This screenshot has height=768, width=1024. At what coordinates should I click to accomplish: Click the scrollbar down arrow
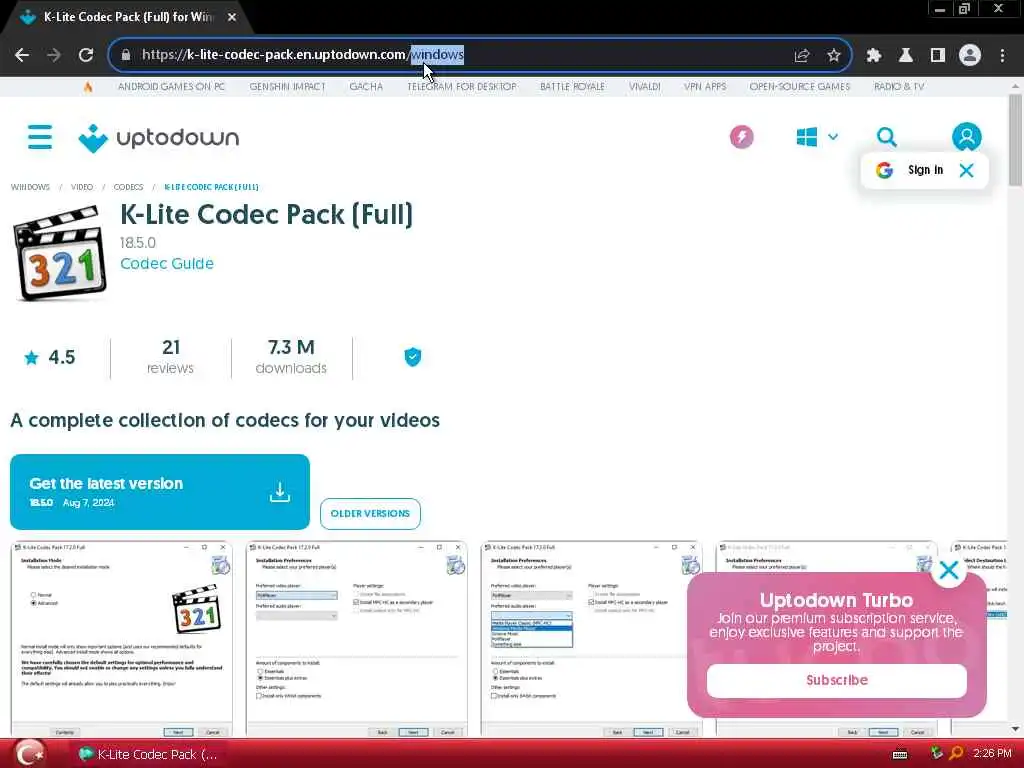1015,728
